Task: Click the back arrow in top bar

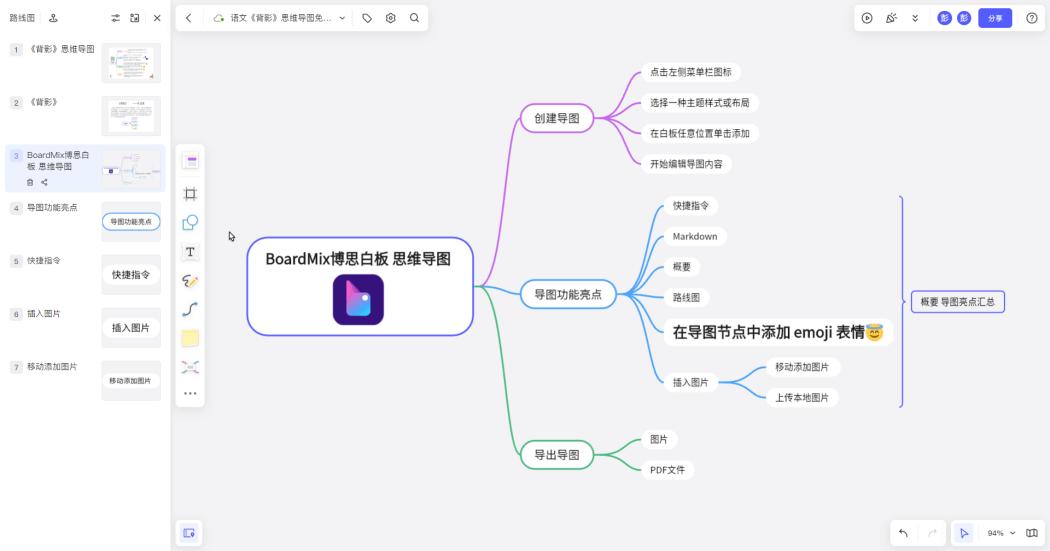Action: tap(189, 18)
